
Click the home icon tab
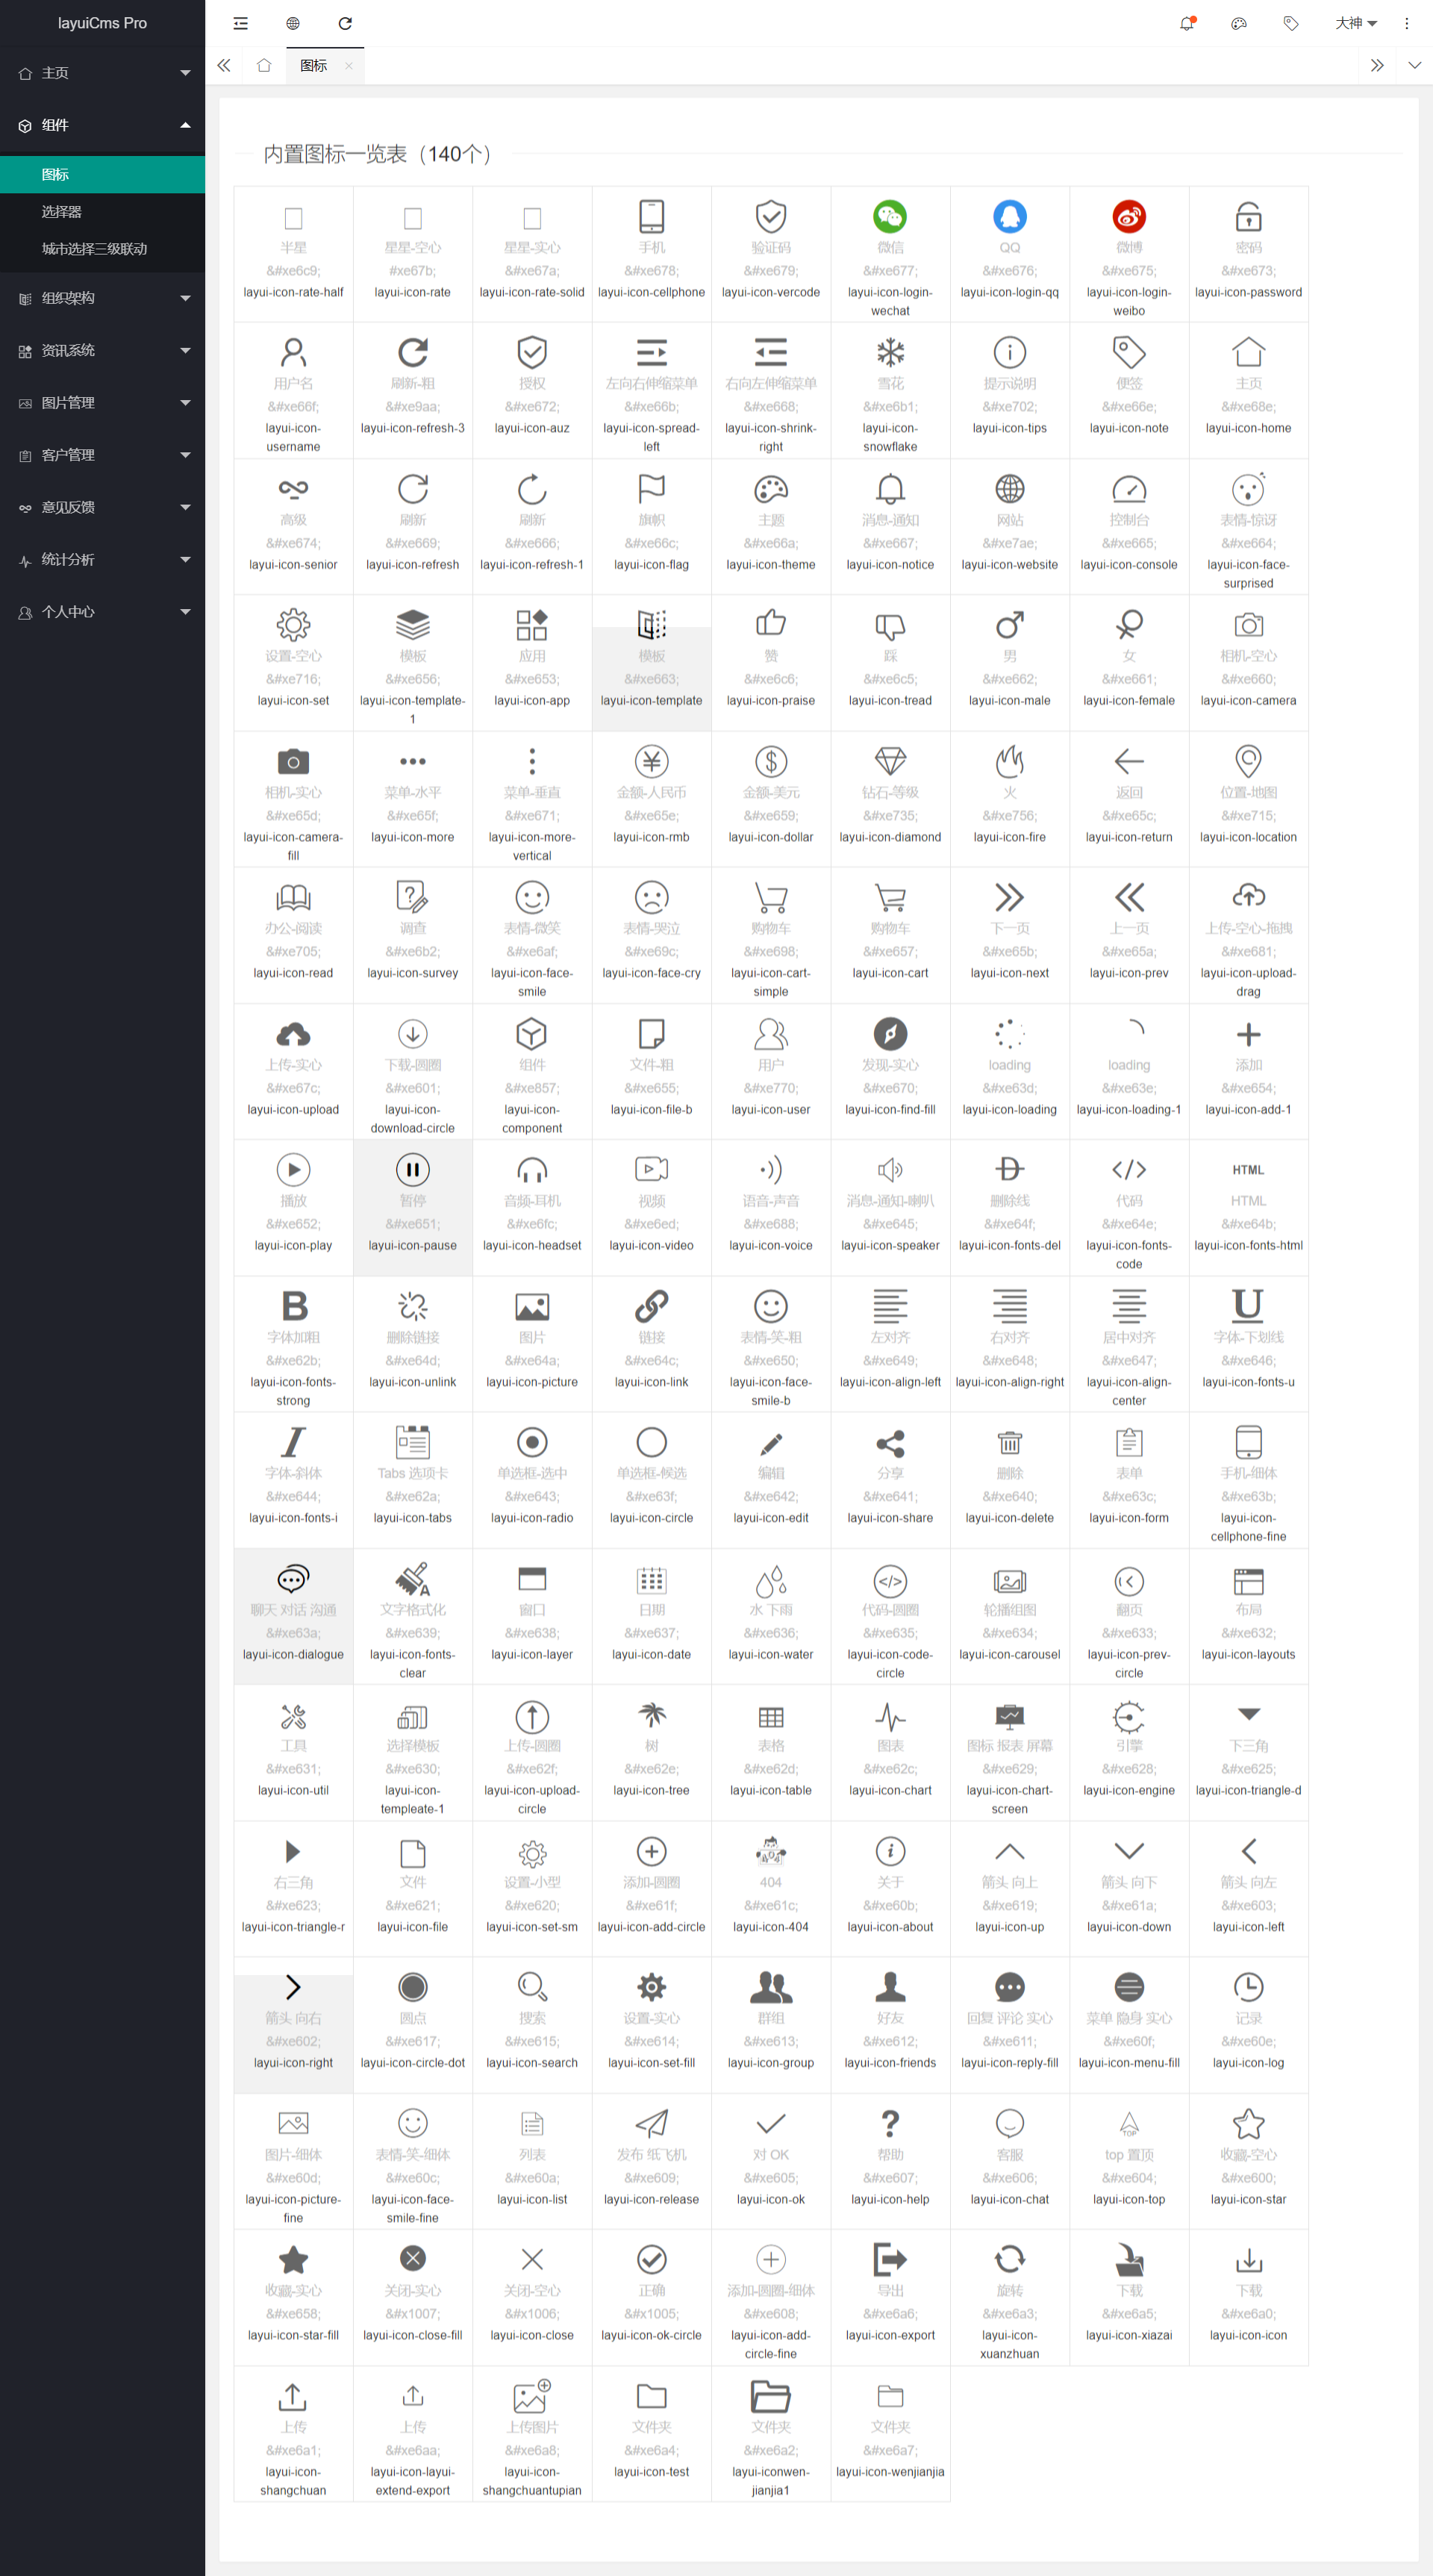click(264, 65)
